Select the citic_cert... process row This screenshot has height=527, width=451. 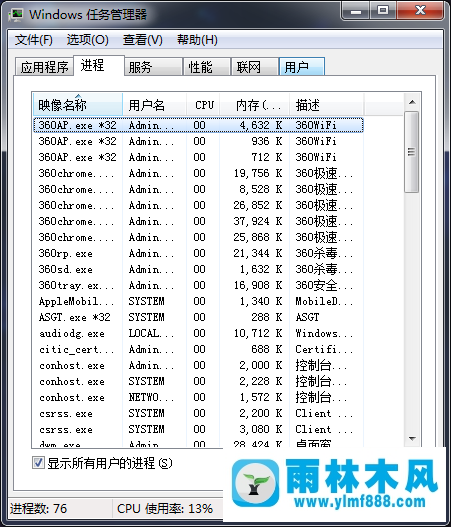[198, 350]
